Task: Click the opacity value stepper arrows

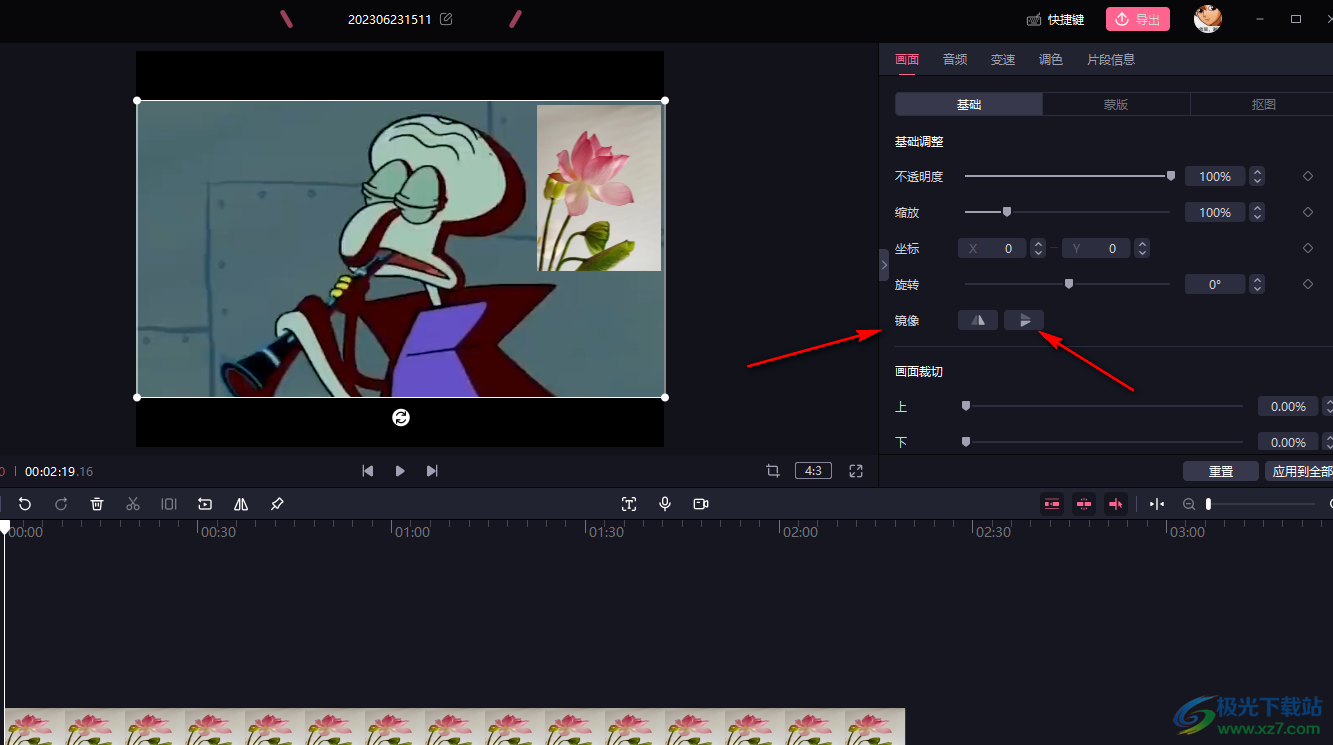Action: [1257, 176]
